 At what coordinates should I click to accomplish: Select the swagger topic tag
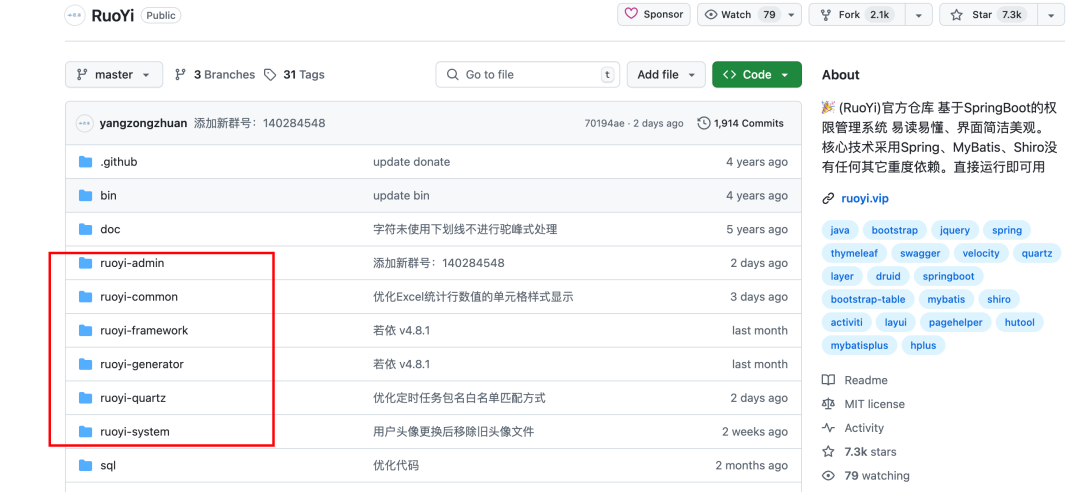tap(920, 254)
